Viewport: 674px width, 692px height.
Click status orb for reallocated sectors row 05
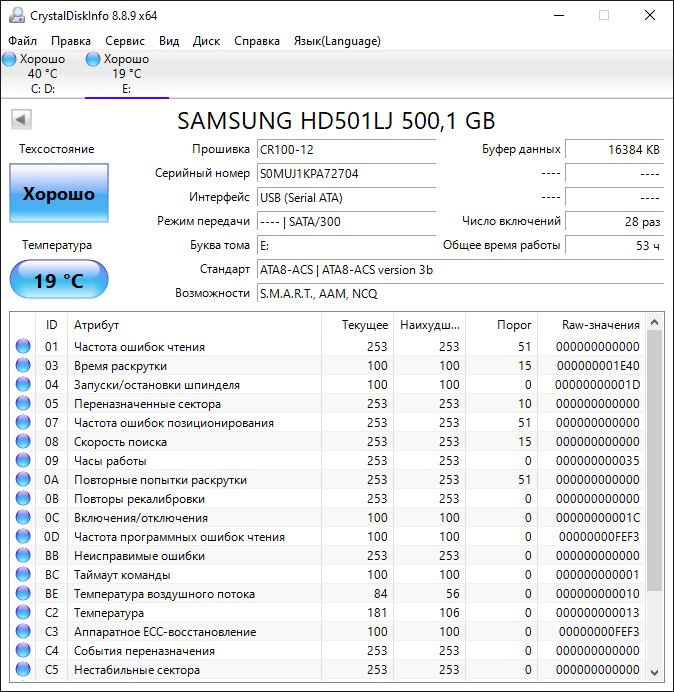click(22, 404)
